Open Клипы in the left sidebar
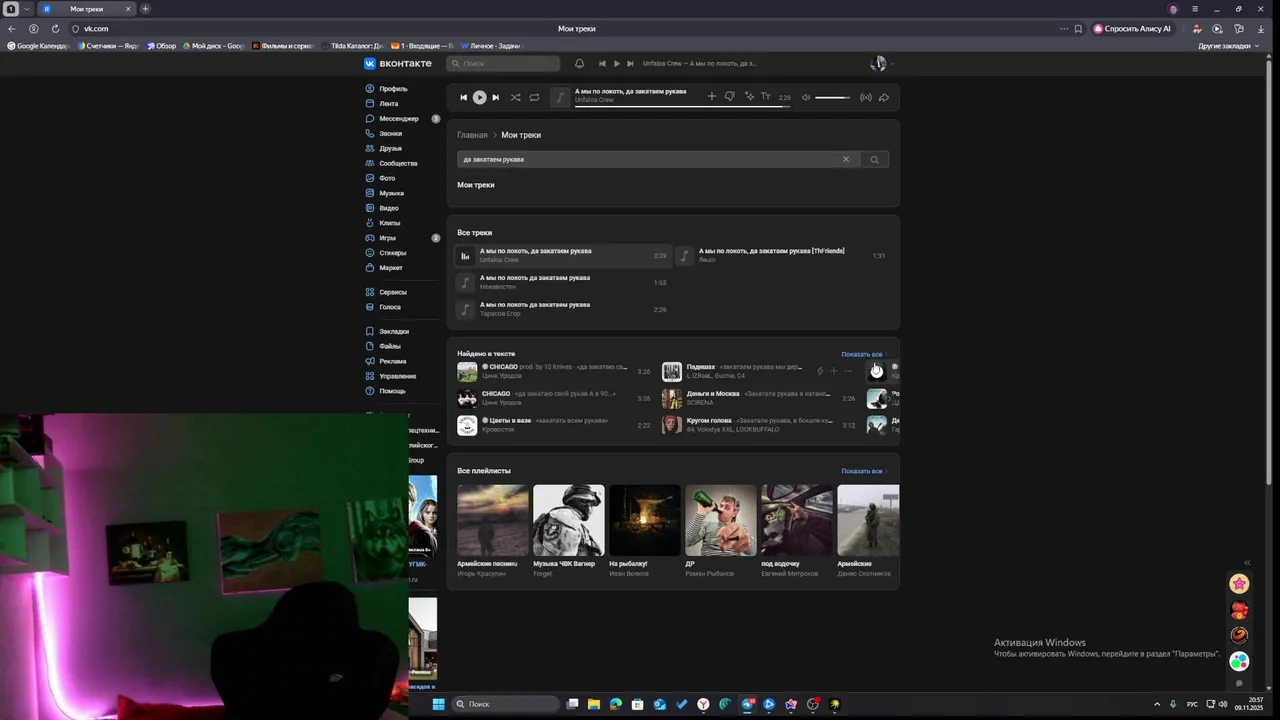 pos(389,223)
